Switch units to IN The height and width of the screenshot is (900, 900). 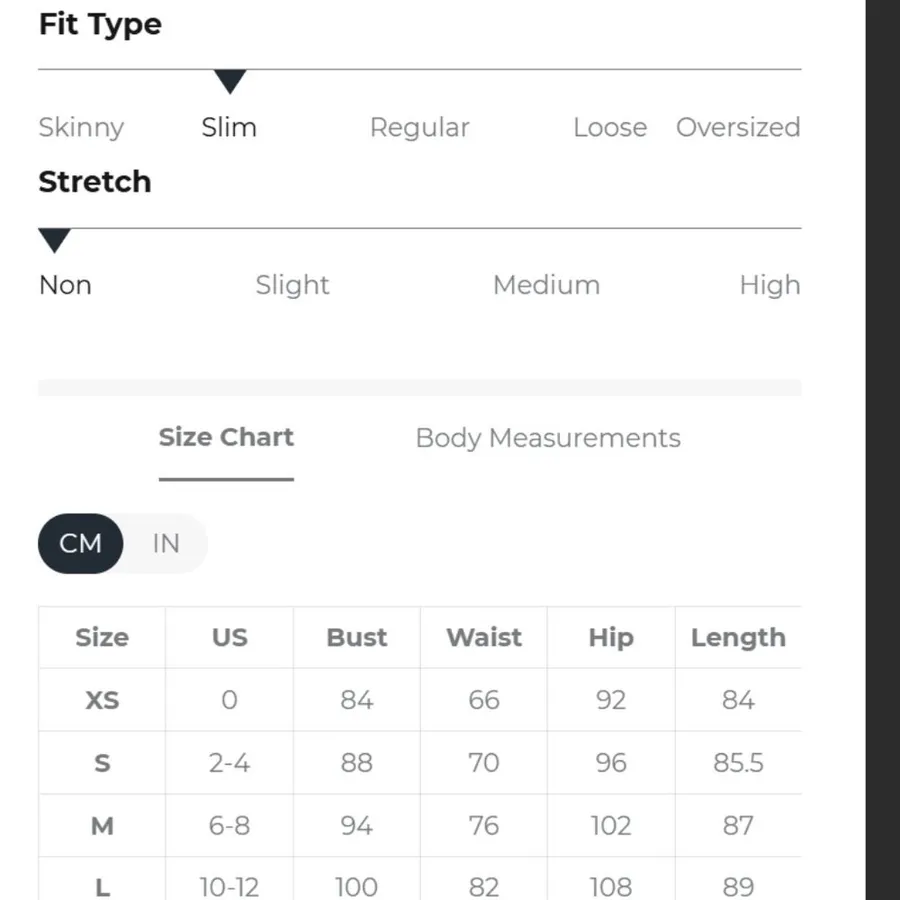pyautogui.click(x=166, y=543)
